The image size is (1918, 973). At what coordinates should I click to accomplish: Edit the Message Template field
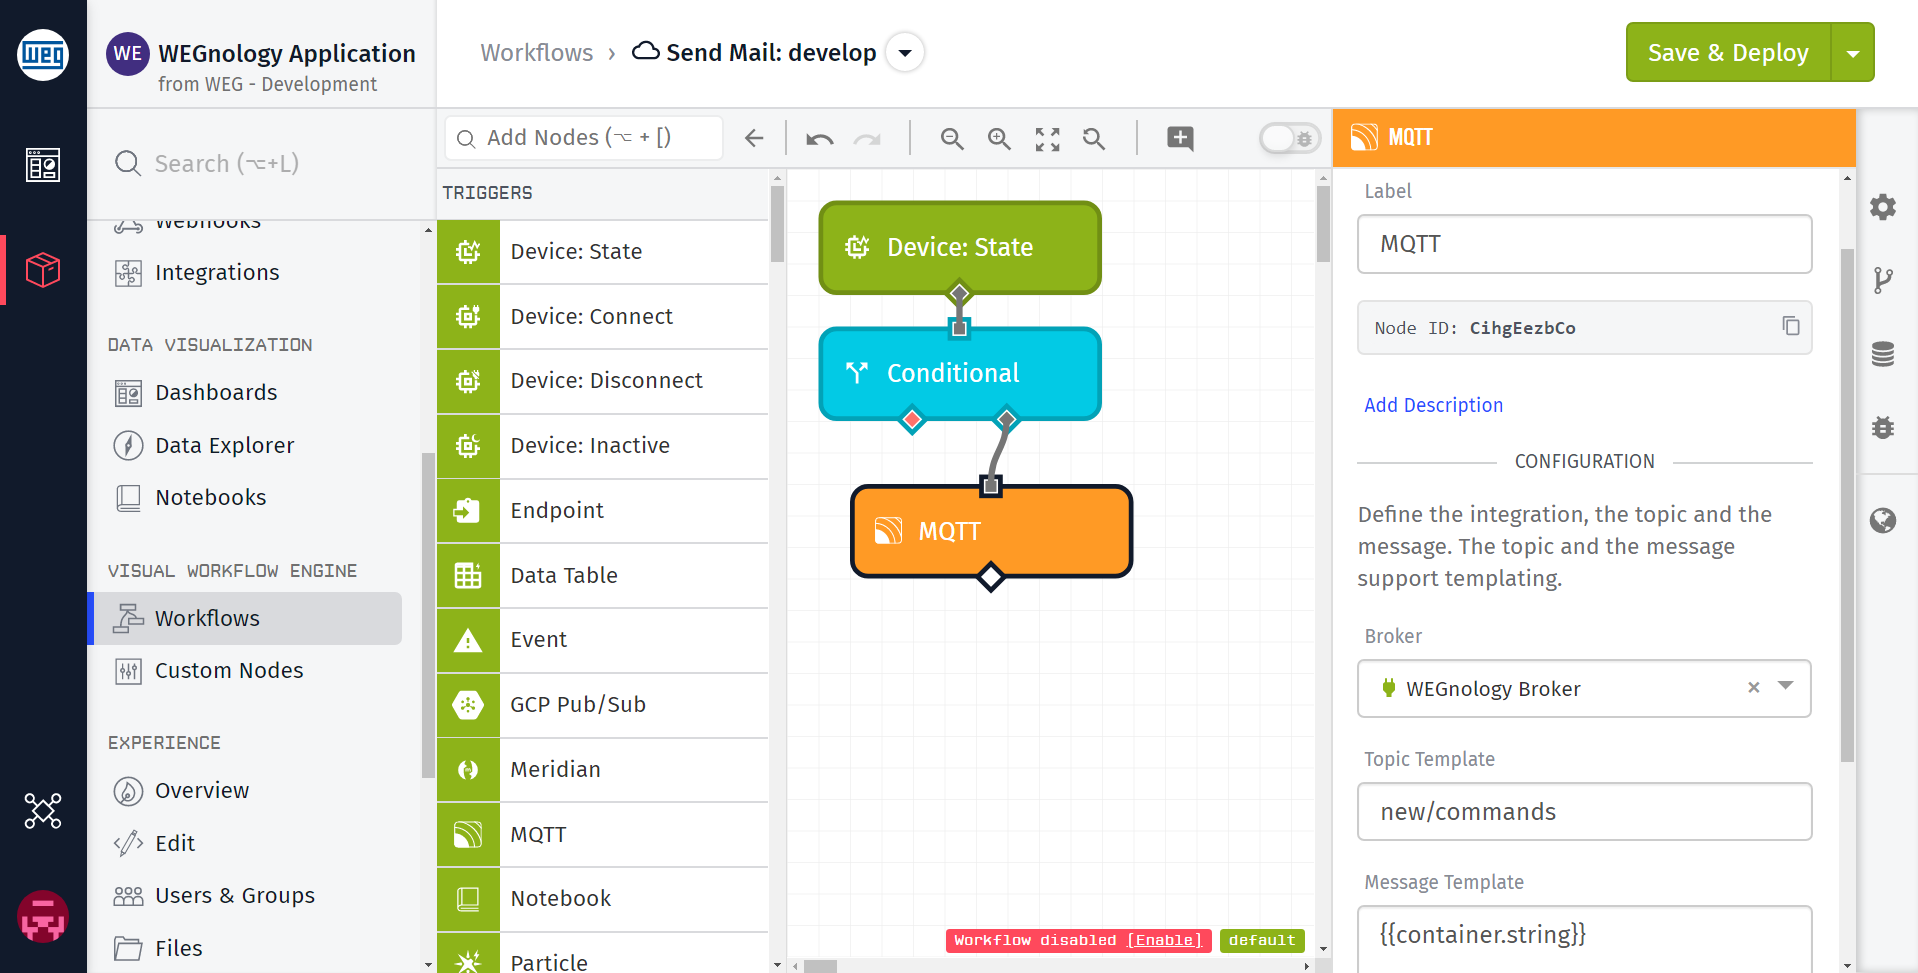(x=1584, y=938)
